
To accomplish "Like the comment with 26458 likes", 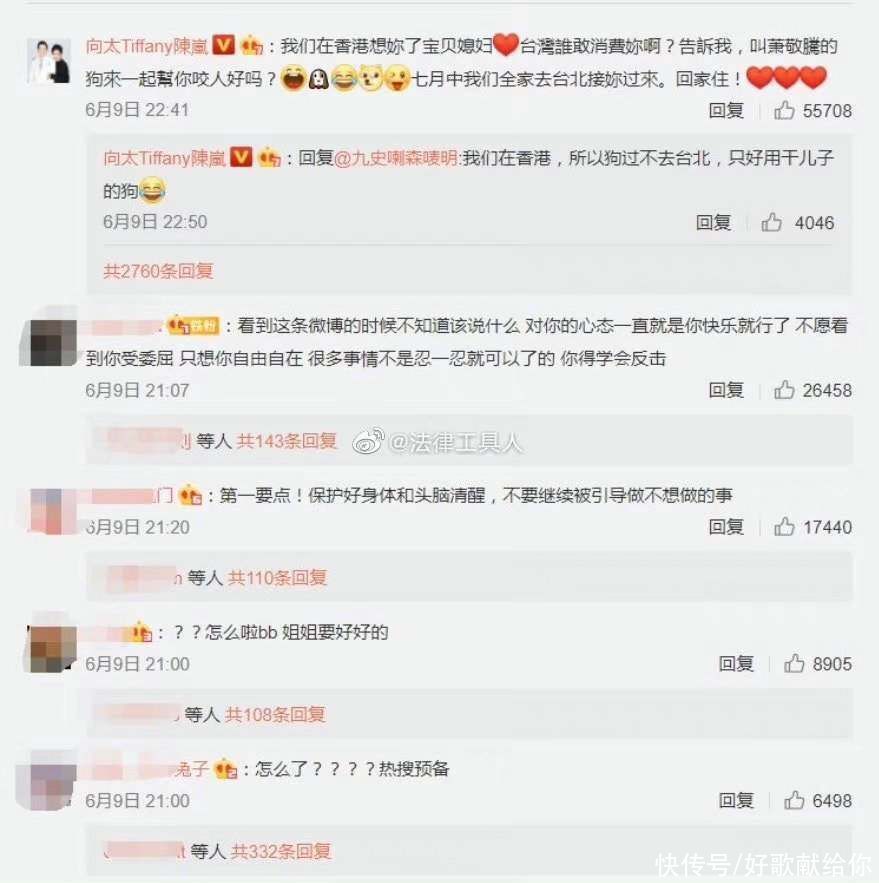I will click(784, 390).
